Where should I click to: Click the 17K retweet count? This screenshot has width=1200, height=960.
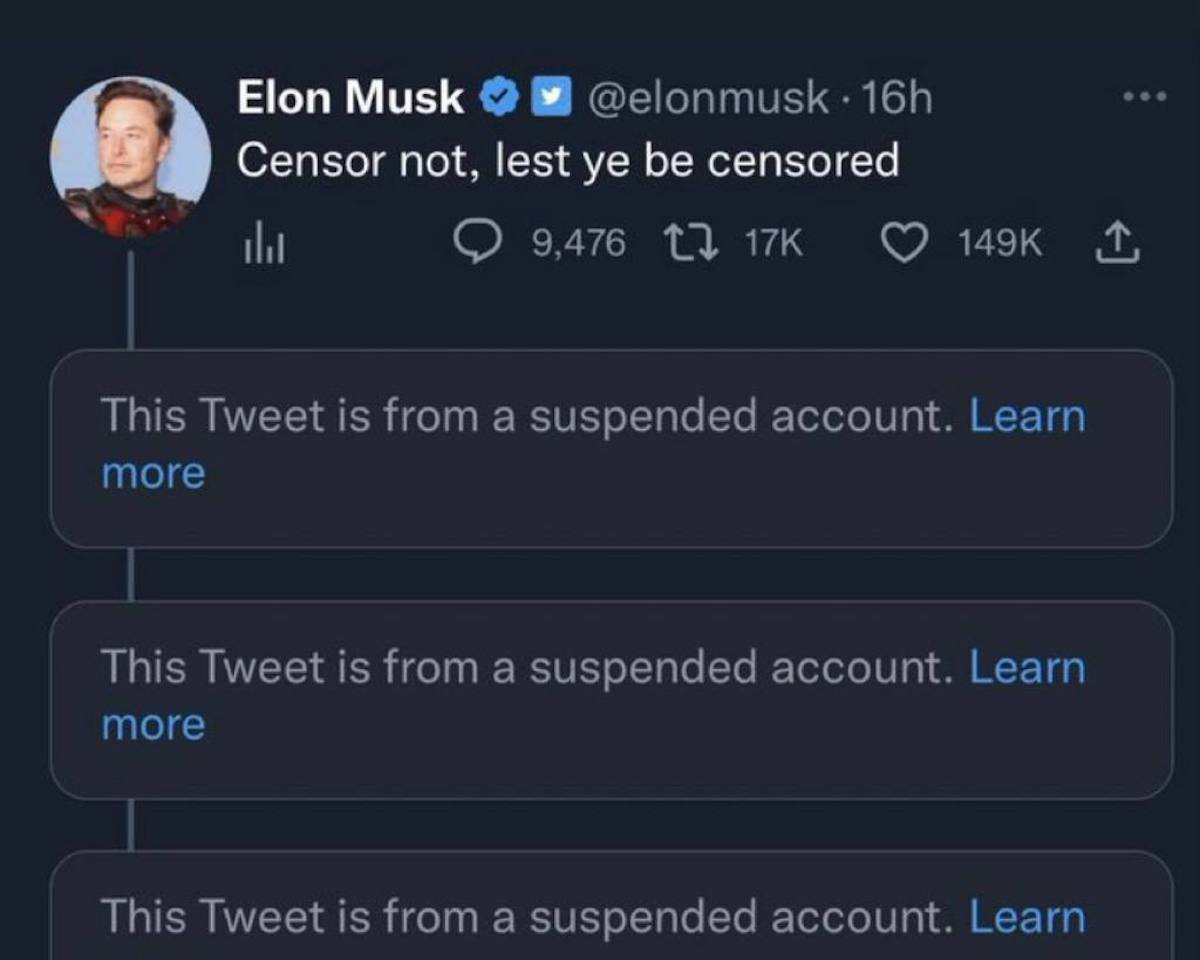coord(774,244)
